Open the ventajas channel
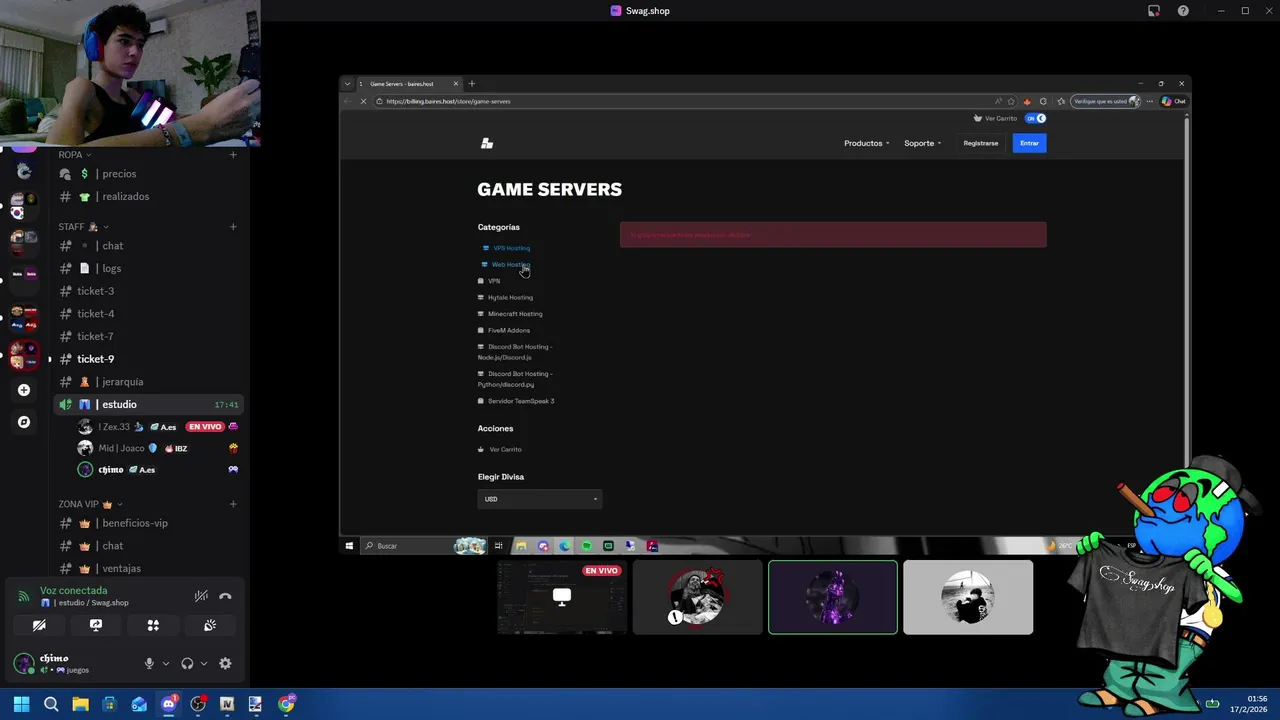1280x720 pixels. coord(148,568)
